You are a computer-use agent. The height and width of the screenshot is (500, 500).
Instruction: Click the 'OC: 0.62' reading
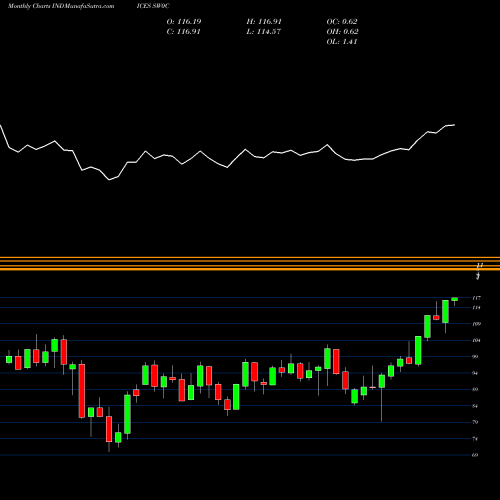[x=342, y=22]
